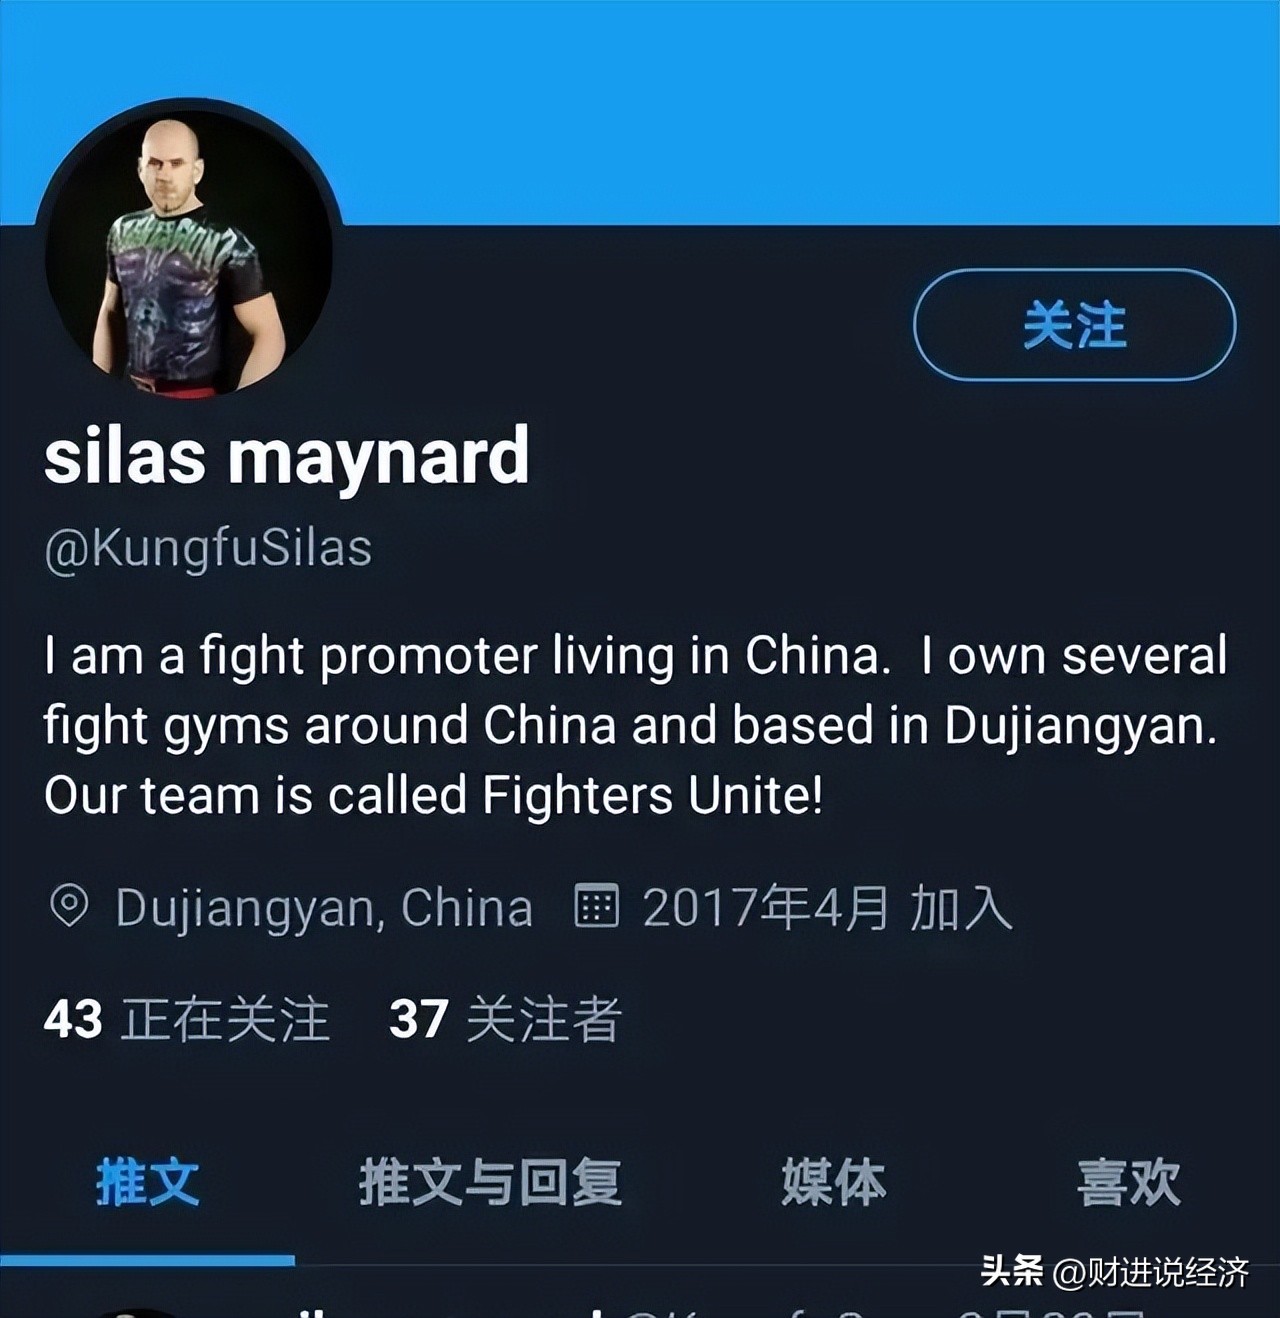1280x1318 pixels.
Task: Select the silas maynard display name
Action: 286,456
